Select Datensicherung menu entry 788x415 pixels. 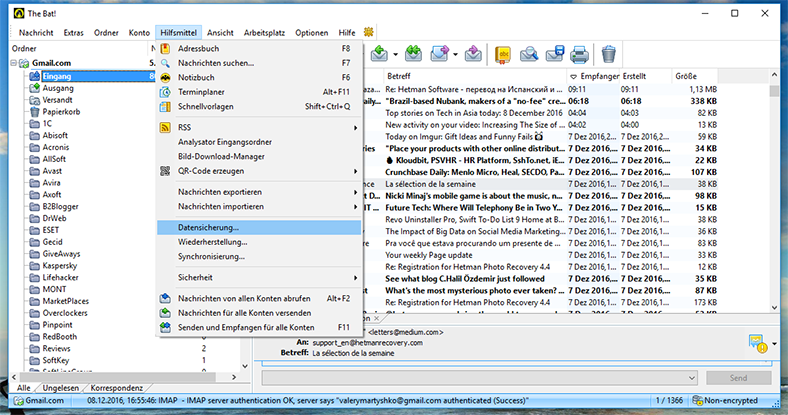[x=259, y=228]
